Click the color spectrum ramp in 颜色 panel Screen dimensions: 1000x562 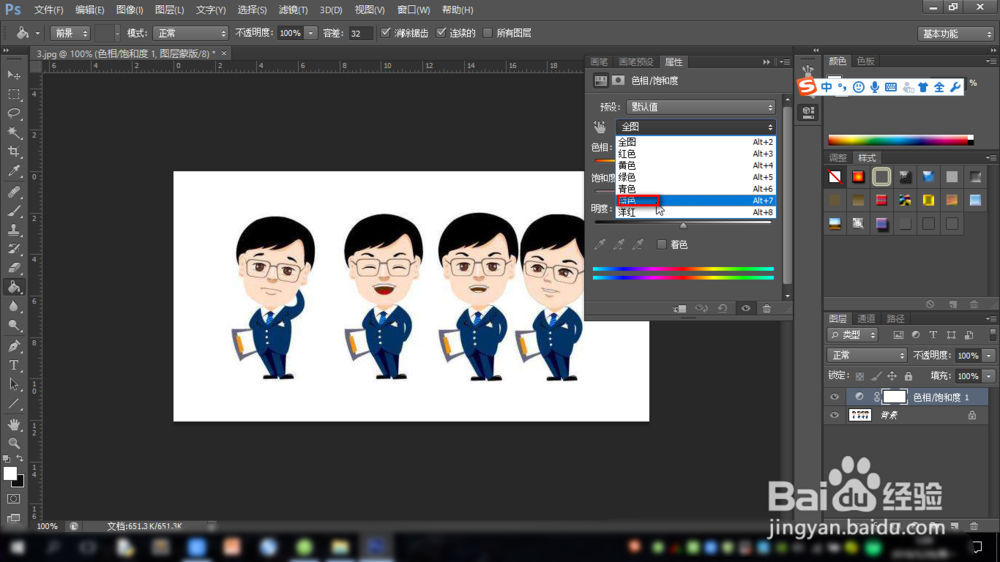tap(899, 140)
